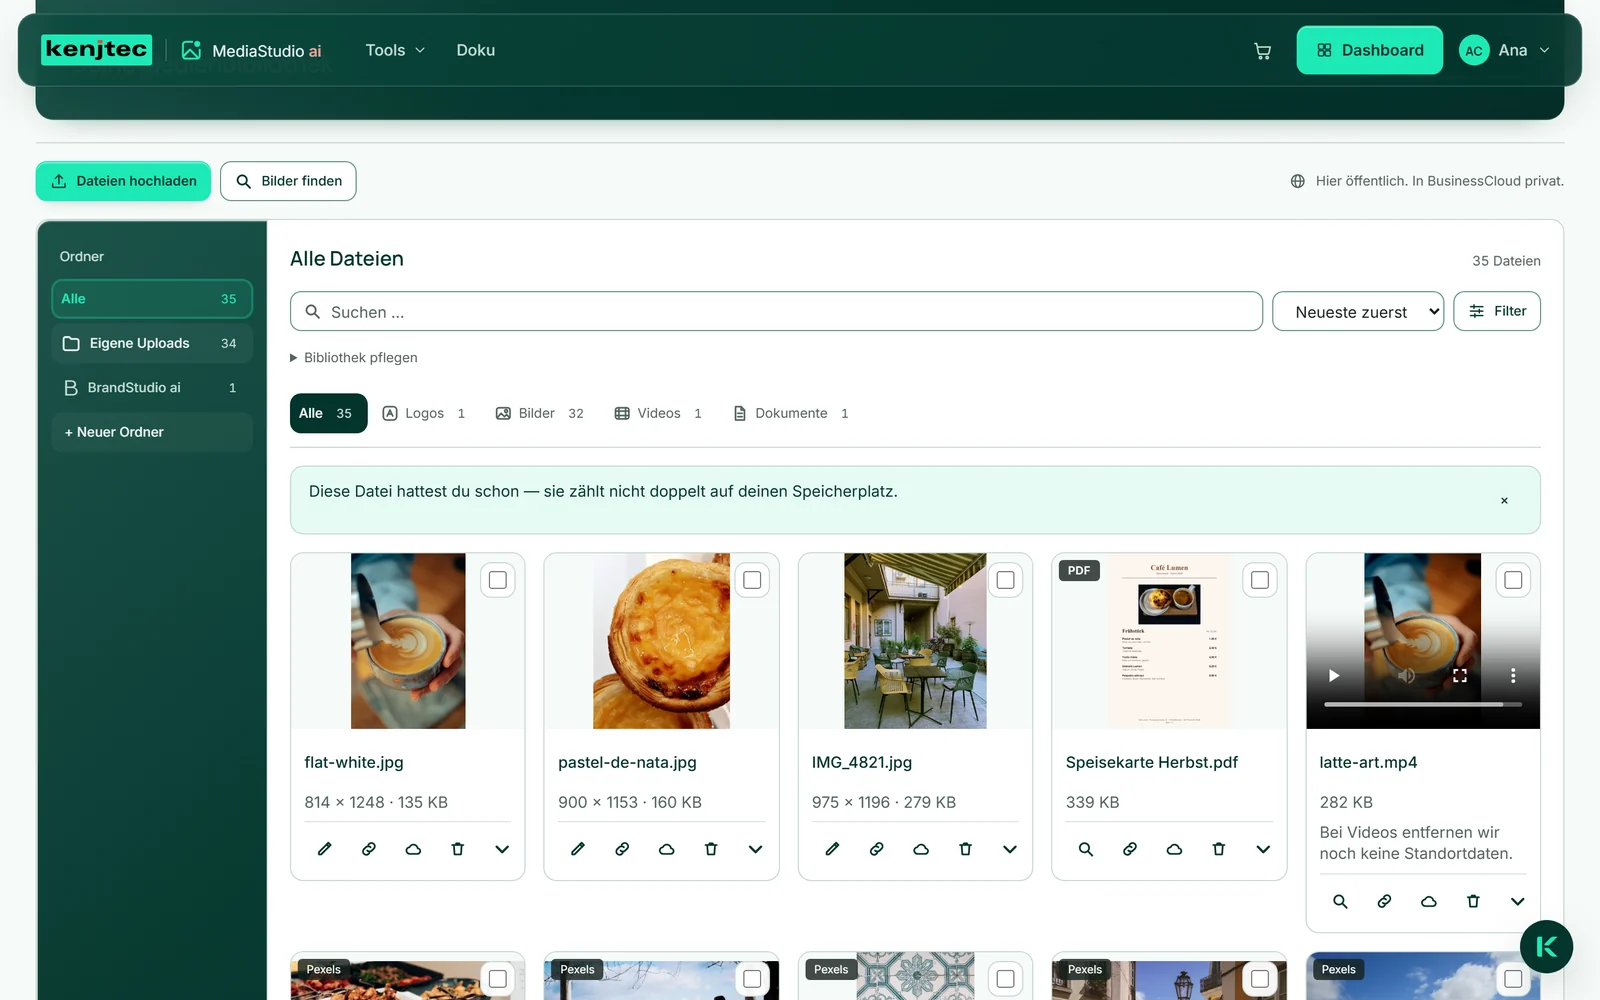Click Dateien hochladen button
This screenshot has height=1000, width=1600.
[124, 181]
